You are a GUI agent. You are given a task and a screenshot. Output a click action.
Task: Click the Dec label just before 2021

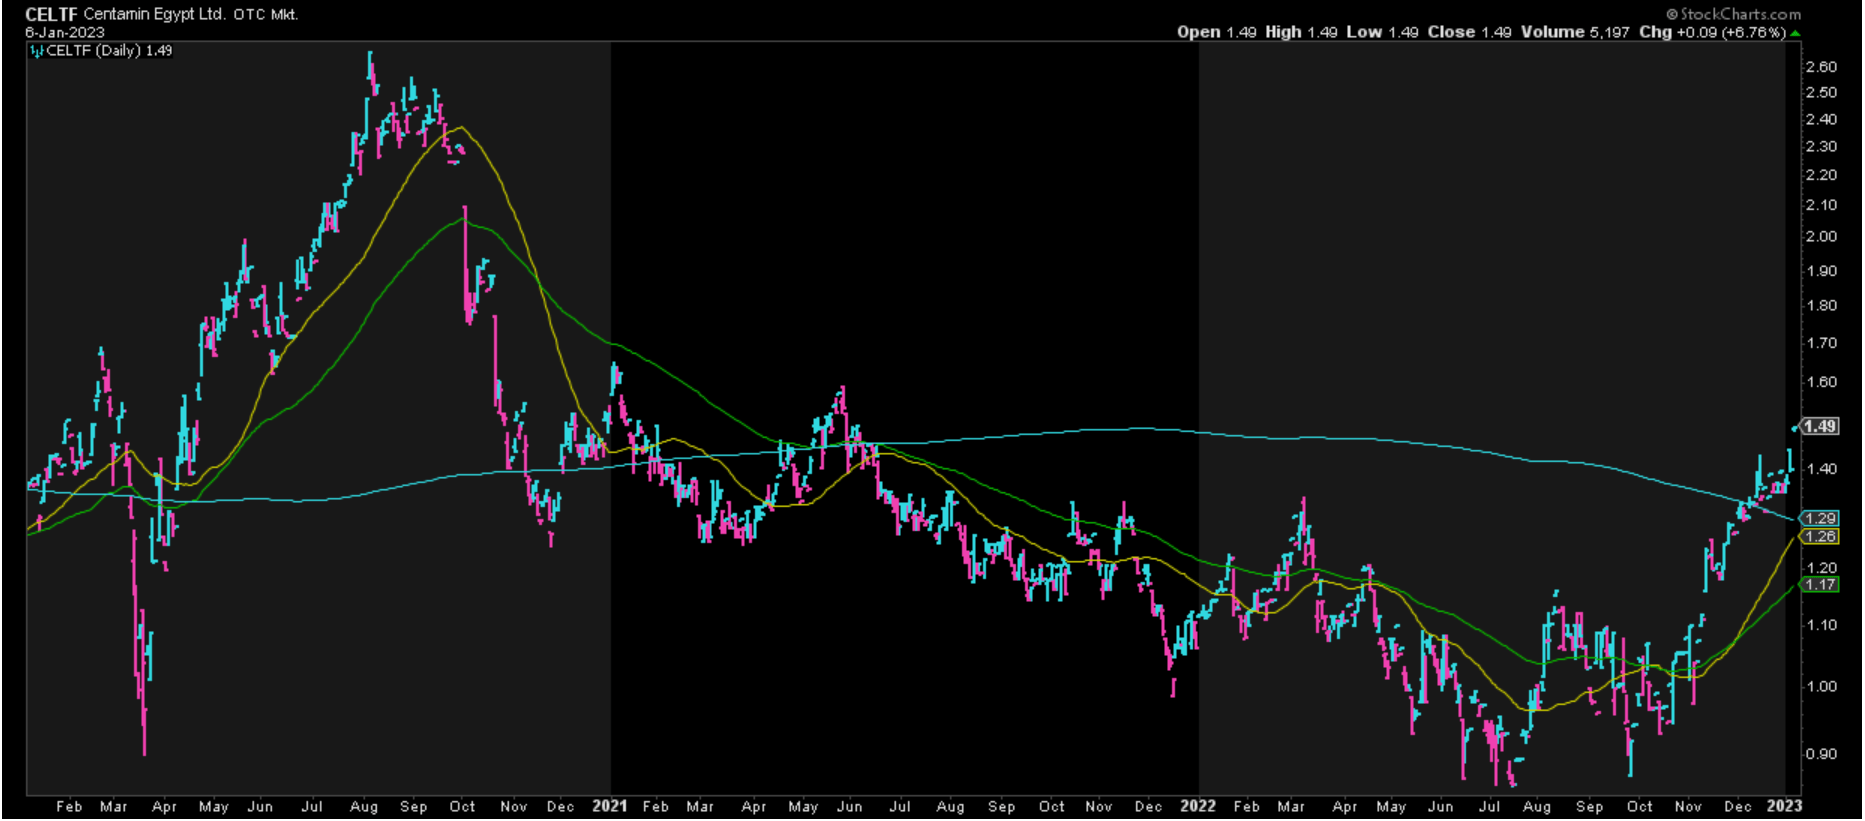561,806
